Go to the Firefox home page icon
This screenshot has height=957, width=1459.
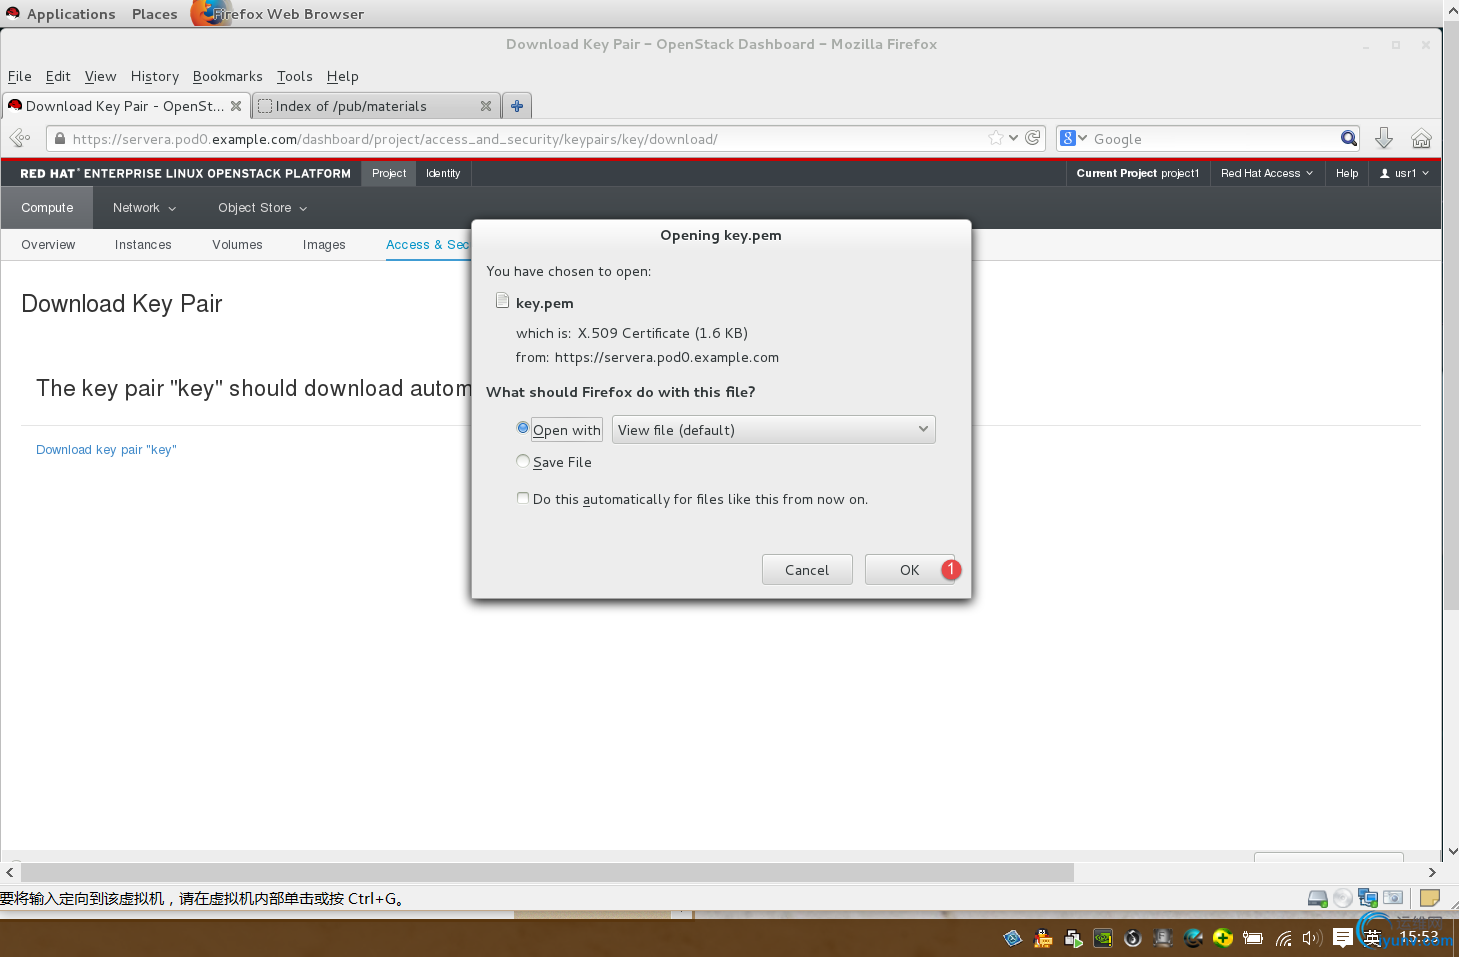click(x=1421, y=138)
